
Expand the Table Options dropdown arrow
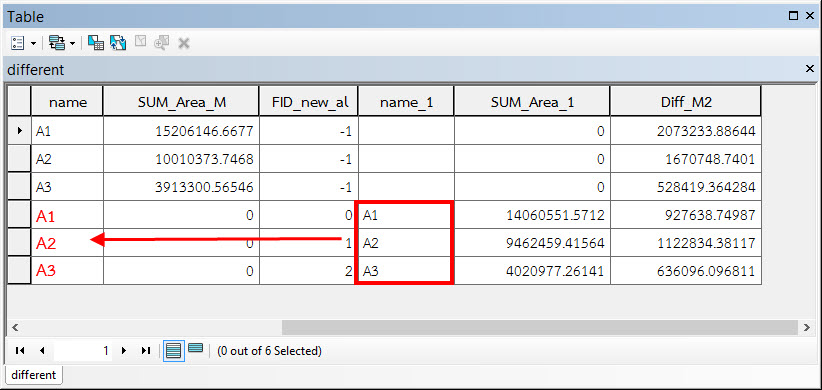34,44
